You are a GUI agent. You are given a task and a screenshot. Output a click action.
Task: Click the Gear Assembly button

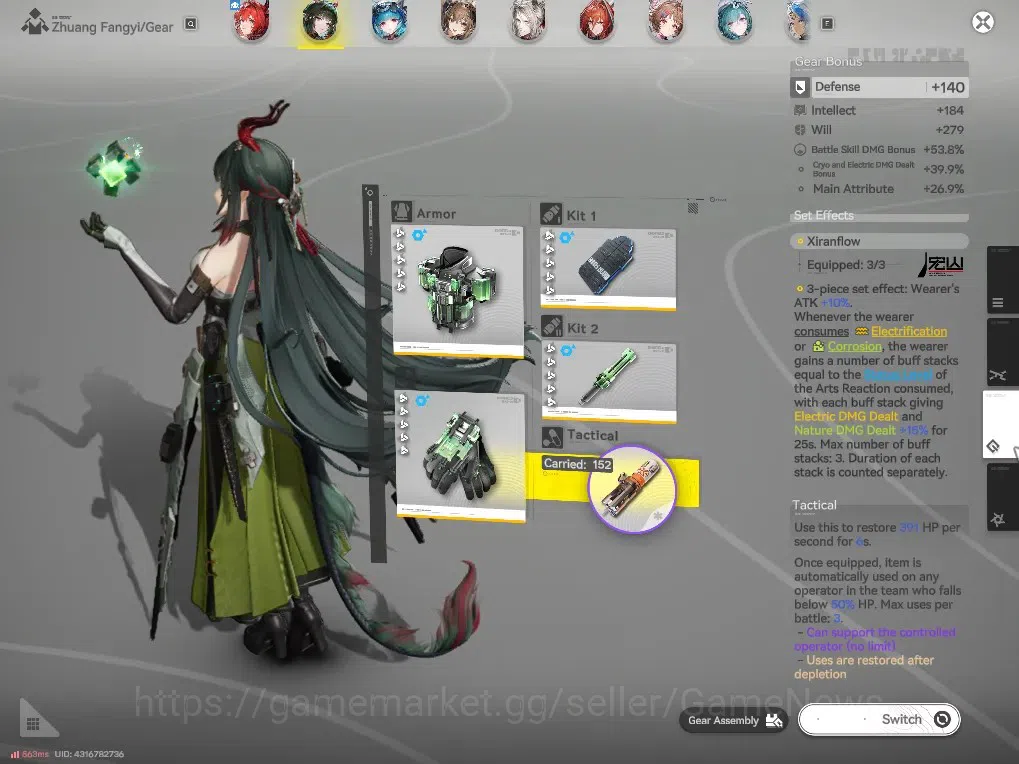(734, 720)
